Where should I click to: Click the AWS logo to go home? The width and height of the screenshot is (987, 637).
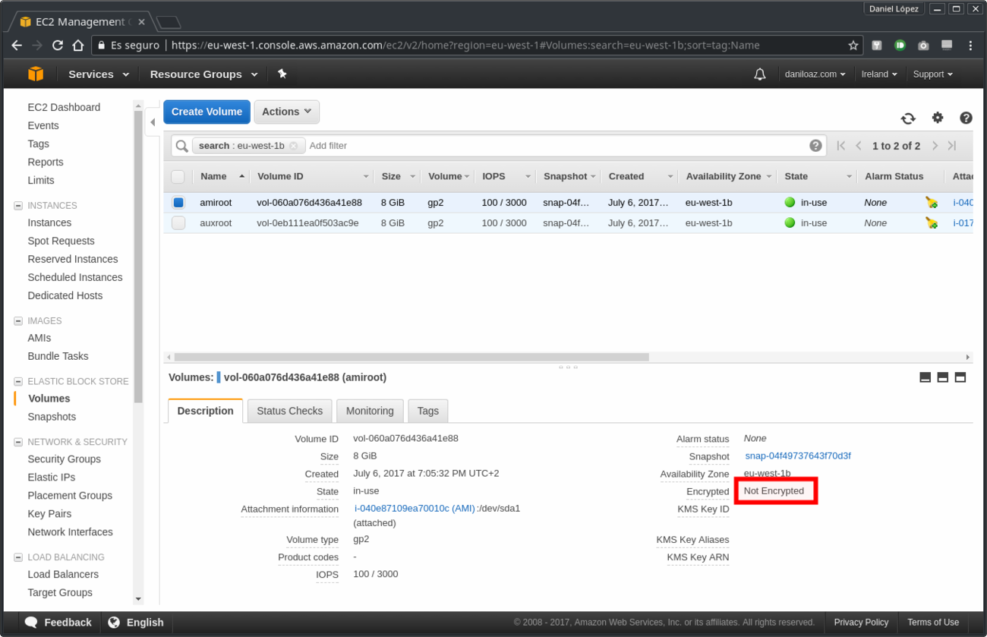(x=37, y=73)
